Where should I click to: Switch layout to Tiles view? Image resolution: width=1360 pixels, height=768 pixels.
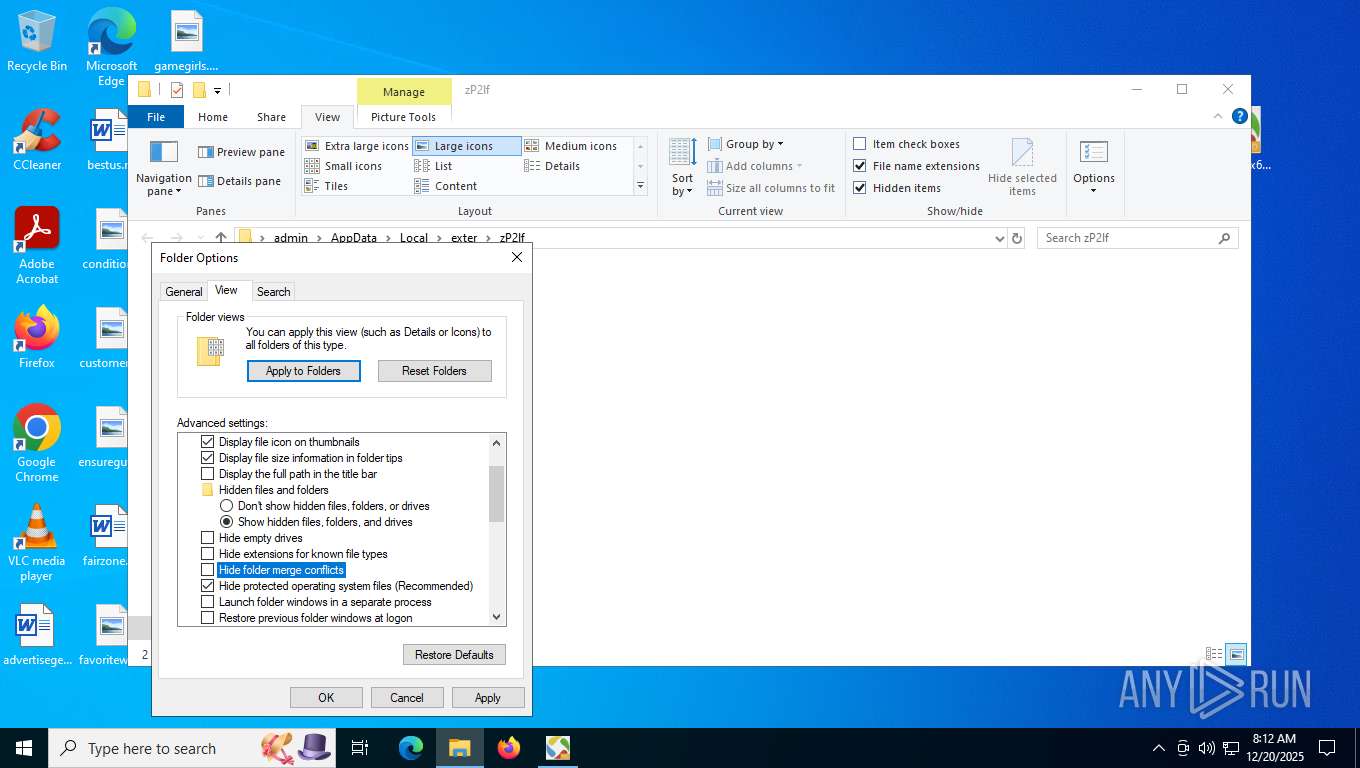tap(326, 186)
